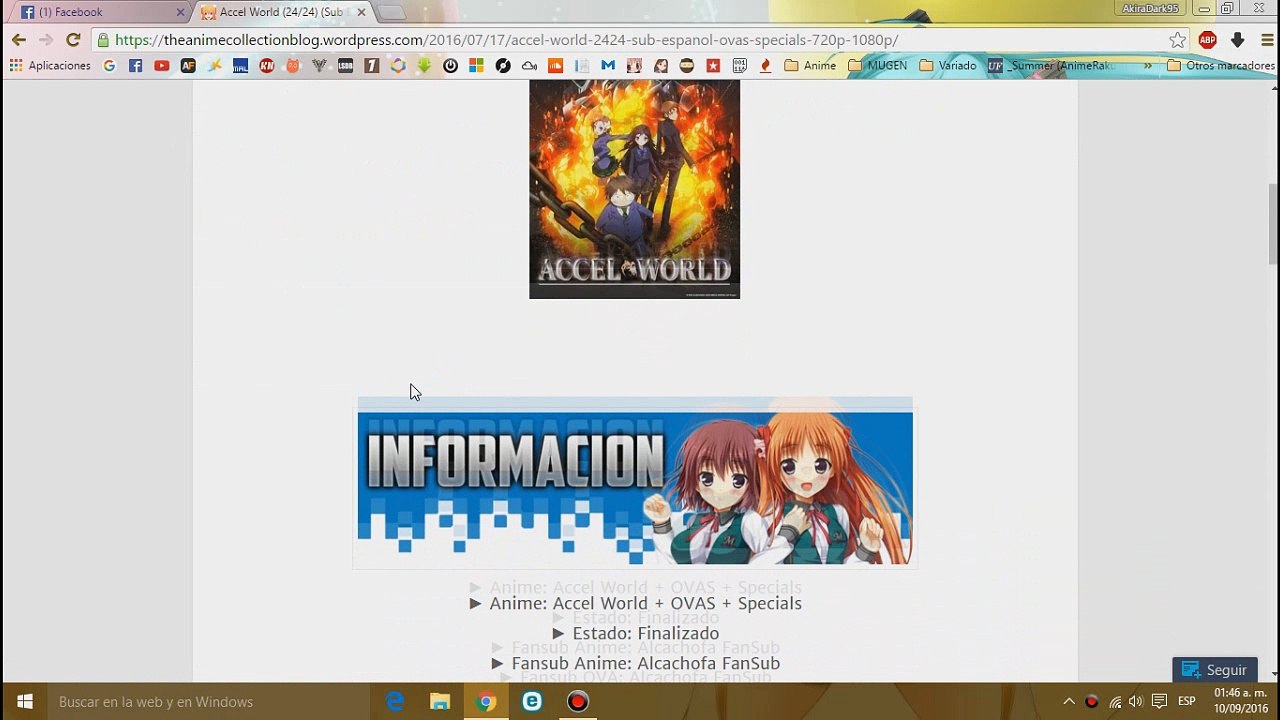Click the Accel World cover image
The image size is (1280, 720).
(x=634, y=189)
